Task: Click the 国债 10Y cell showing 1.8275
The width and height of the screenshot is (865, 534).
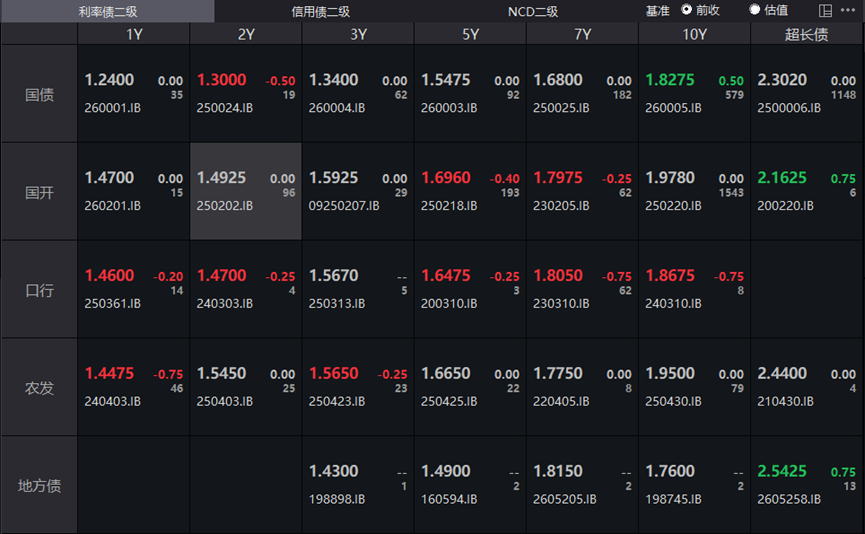Action: [694, 93]
